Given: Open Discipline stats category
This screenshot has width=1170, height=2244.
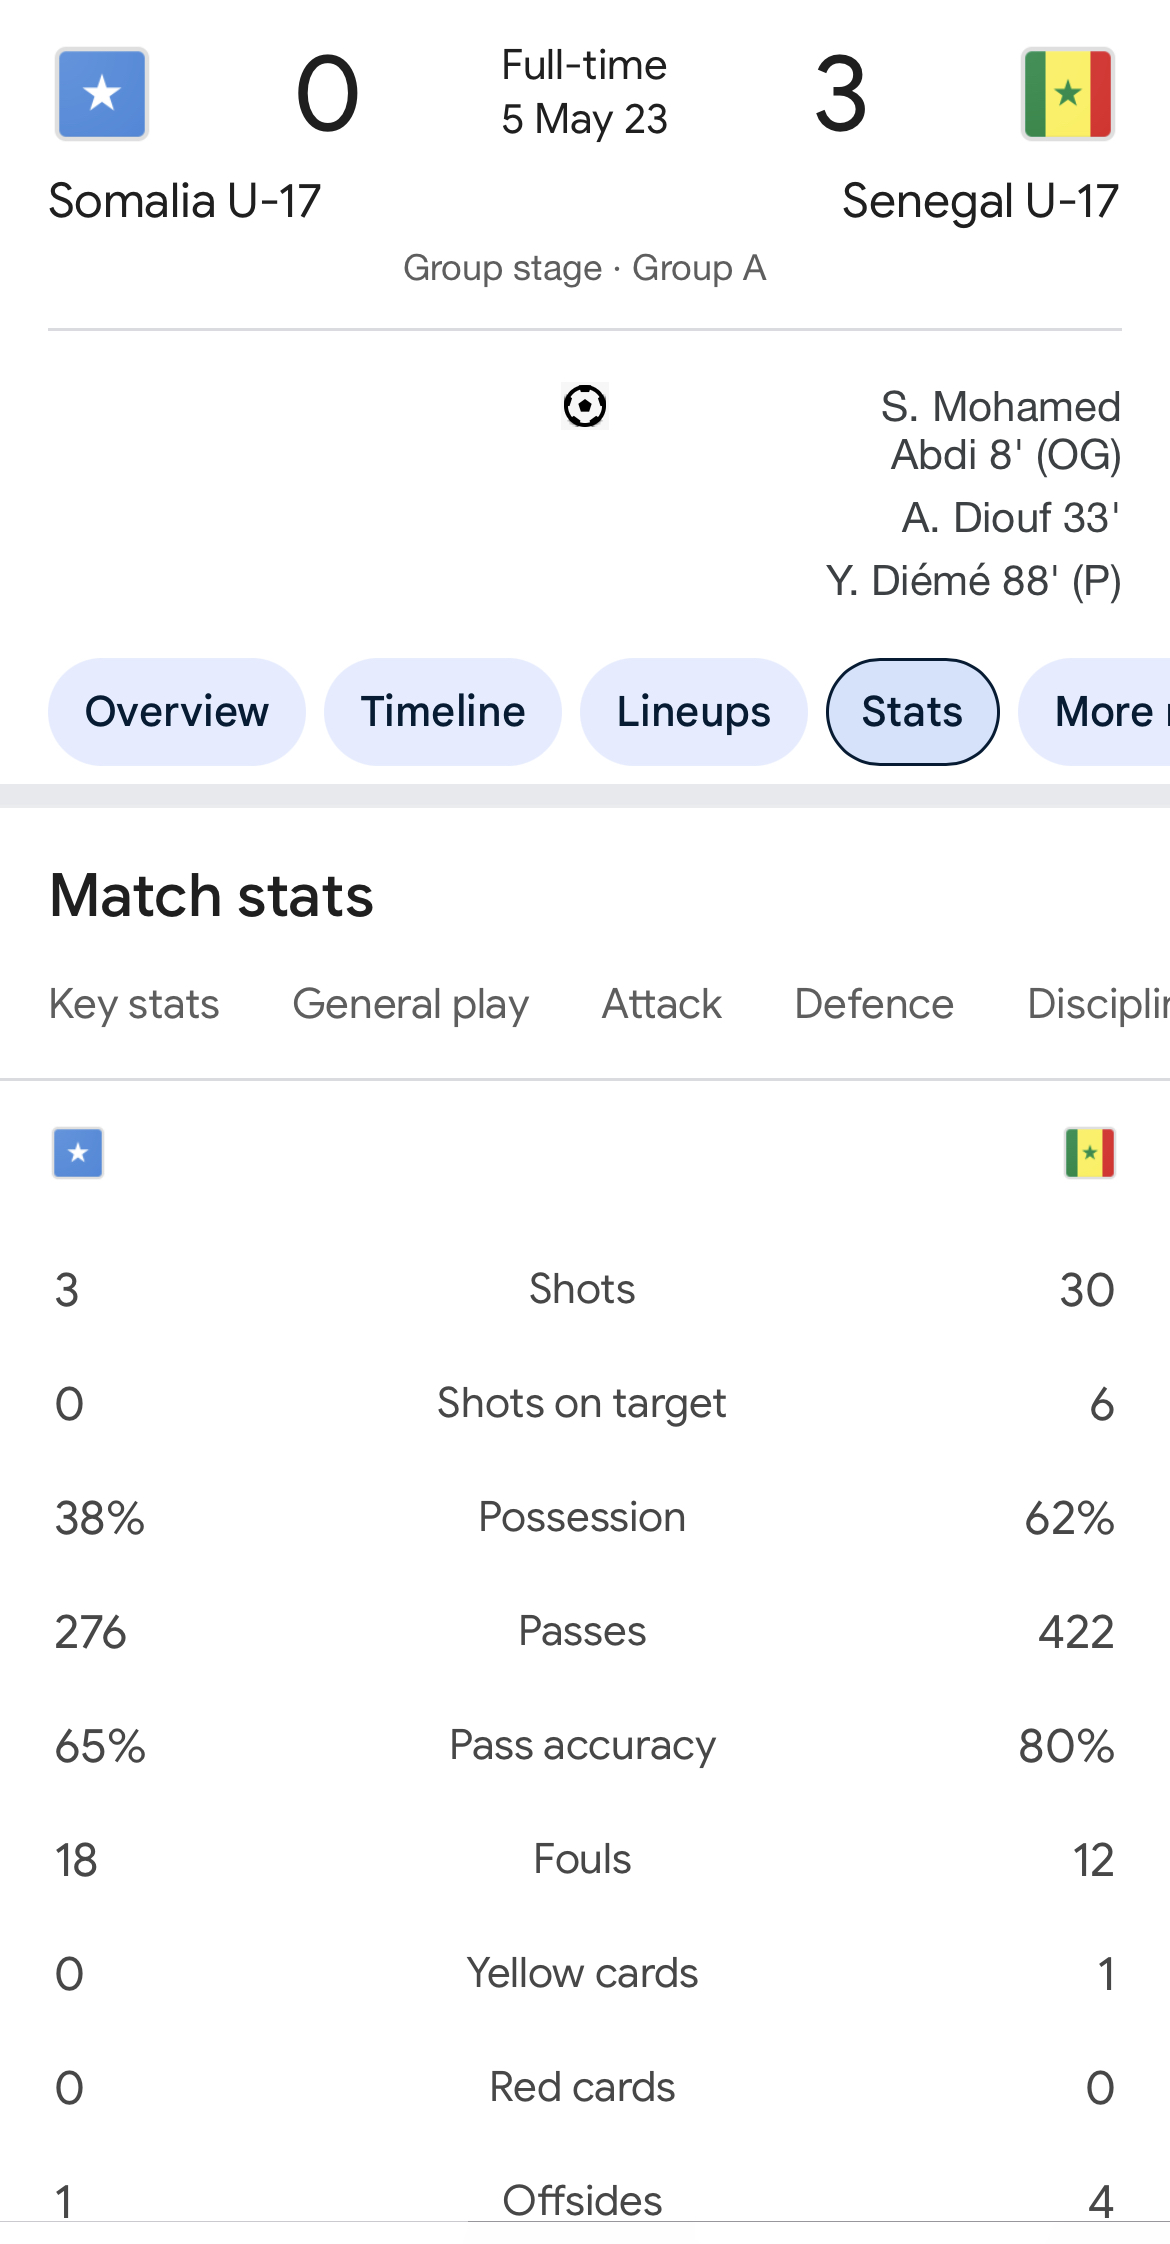Looking at the screenshot, I should point(1098,1004).
